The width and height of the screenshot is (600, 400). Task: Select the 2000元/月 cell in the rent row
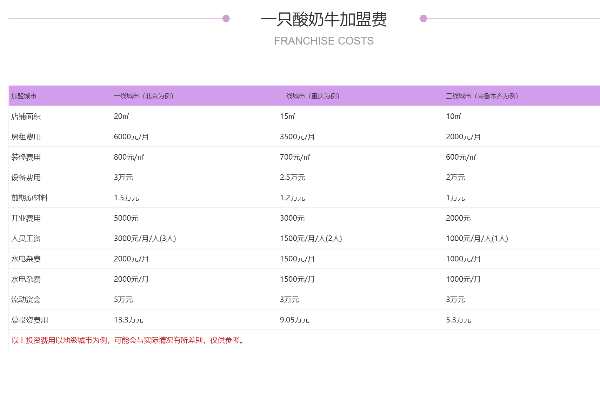coord(463,137)
